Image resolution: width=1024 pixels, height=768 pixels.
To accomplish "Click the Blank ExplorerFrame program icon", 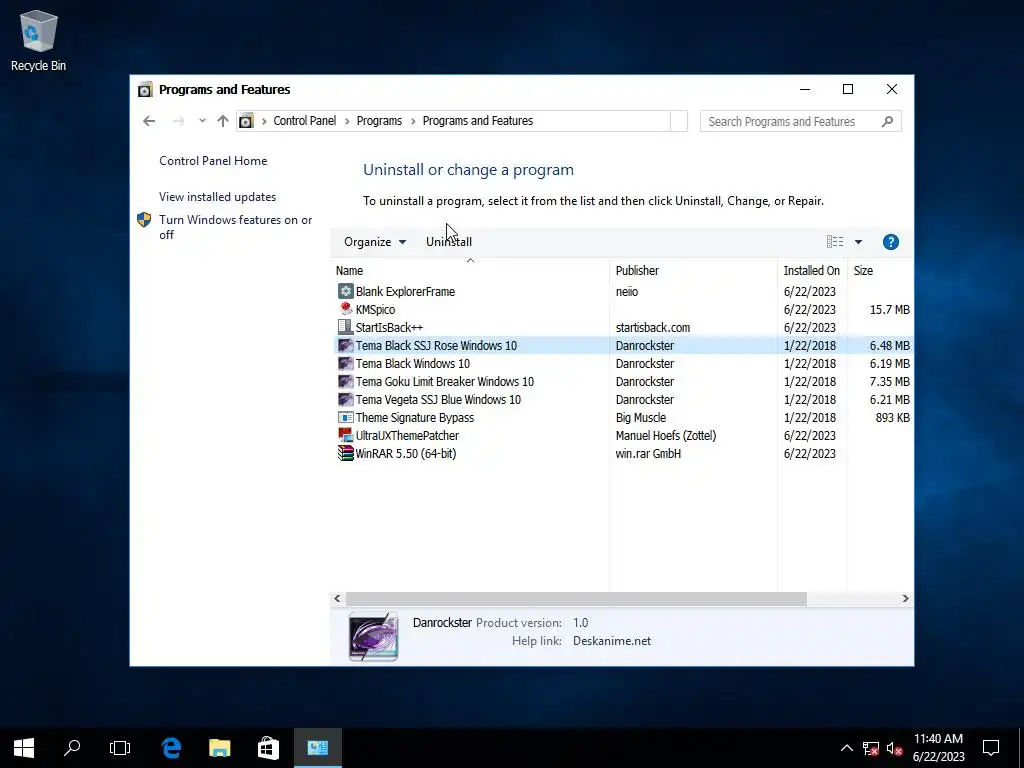I will point(345,291).
